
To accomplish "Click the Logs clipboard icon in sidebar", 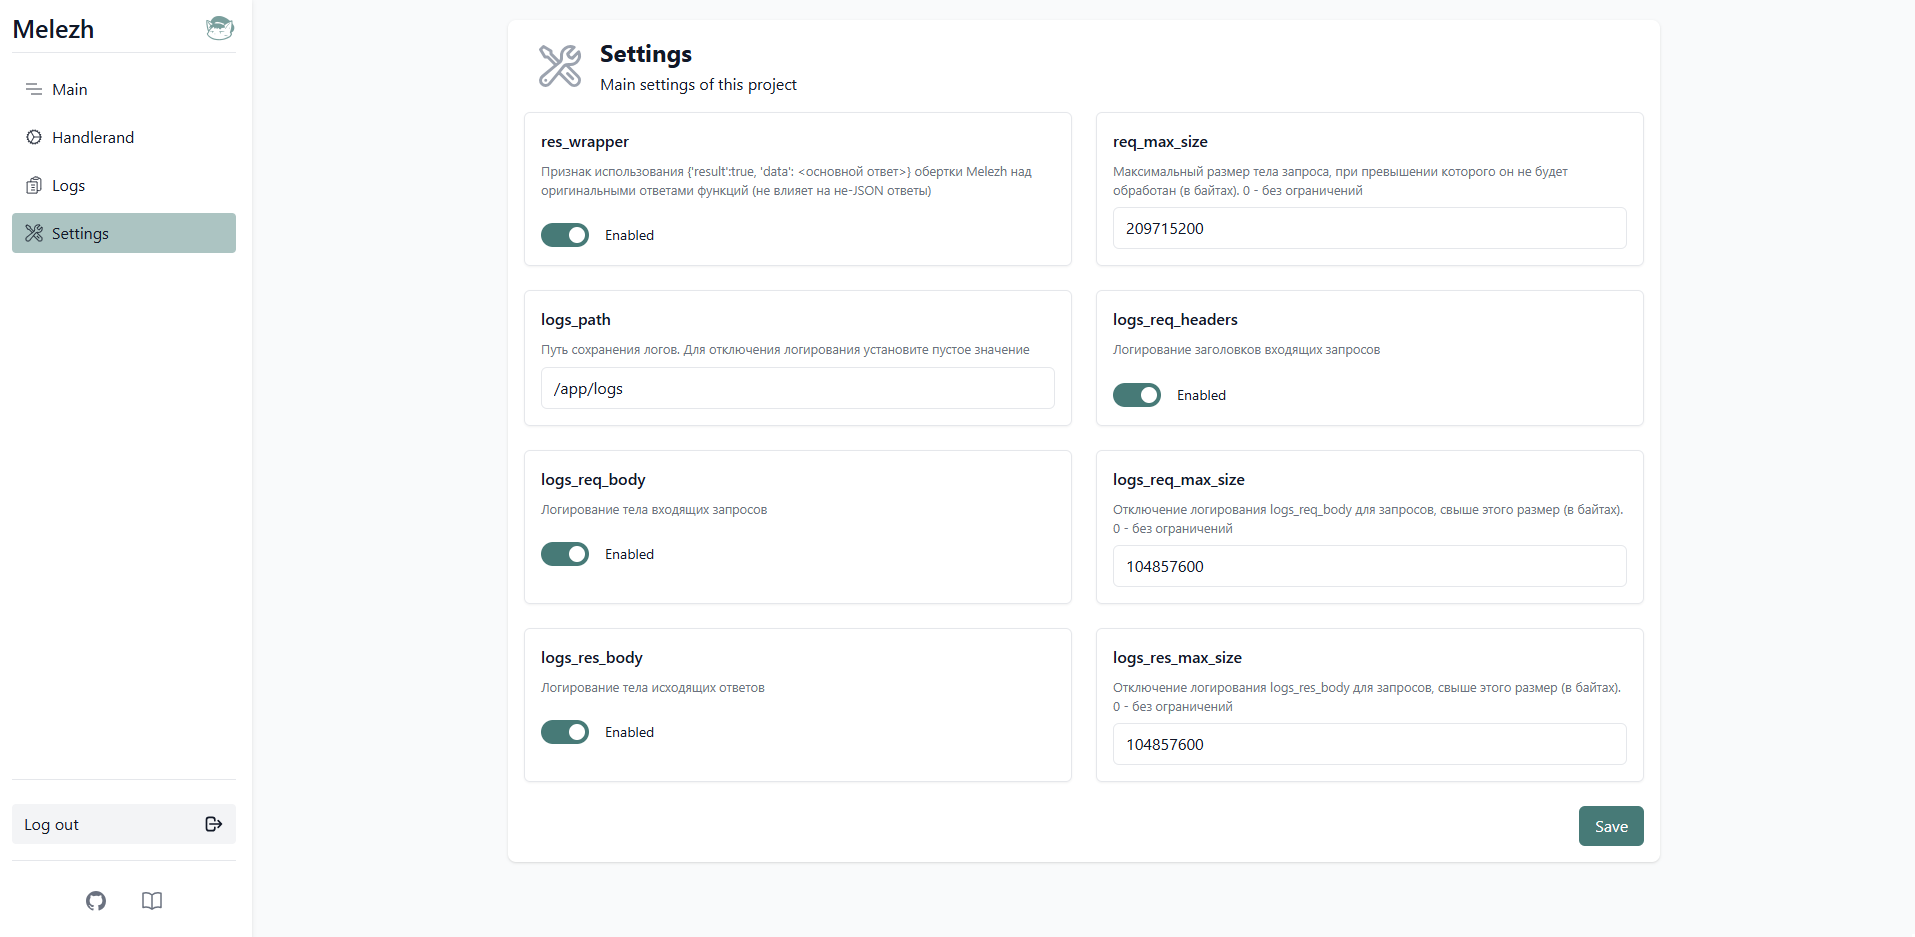I will pyautogui.click(x=34, y=185).
